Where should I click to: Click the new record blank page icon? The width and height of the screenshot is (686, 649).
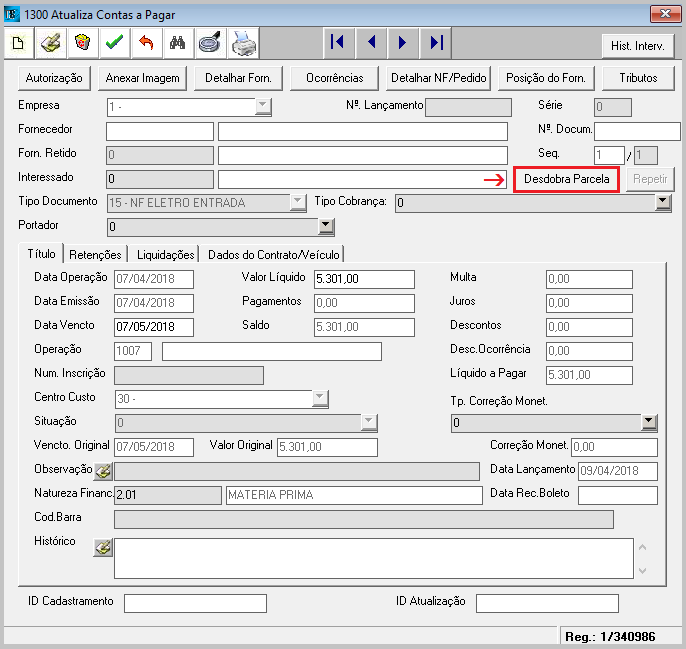19,43
